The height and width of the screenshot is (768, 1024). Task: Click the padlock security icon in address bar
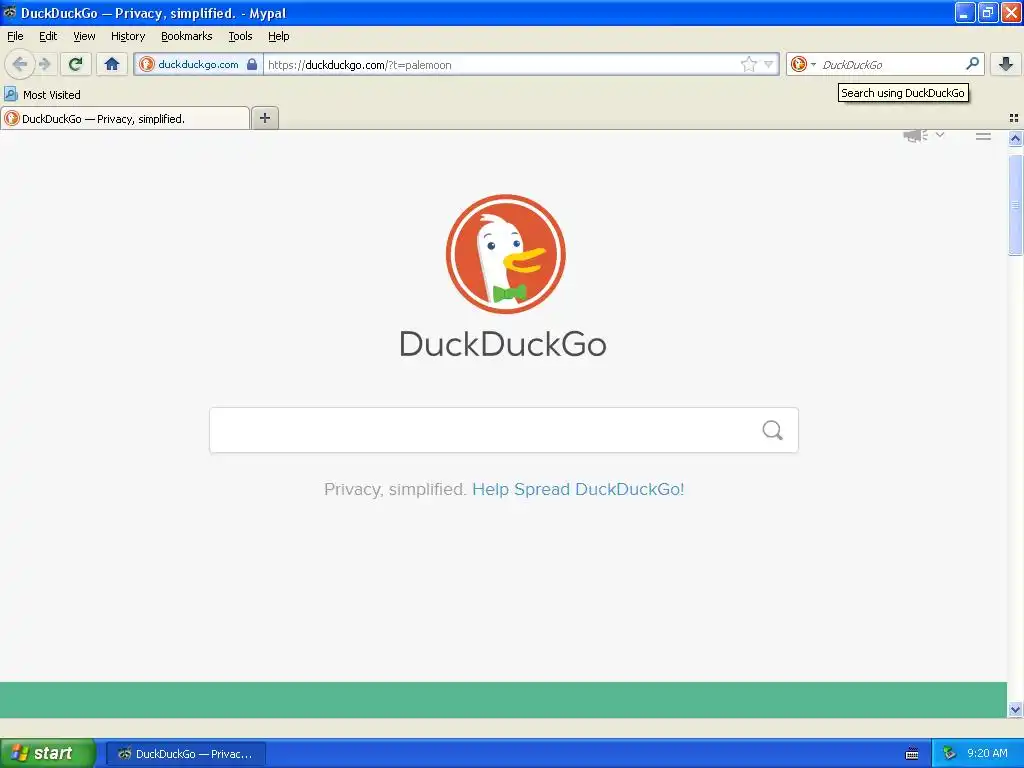pyautogui.click(x=252, y=64)
